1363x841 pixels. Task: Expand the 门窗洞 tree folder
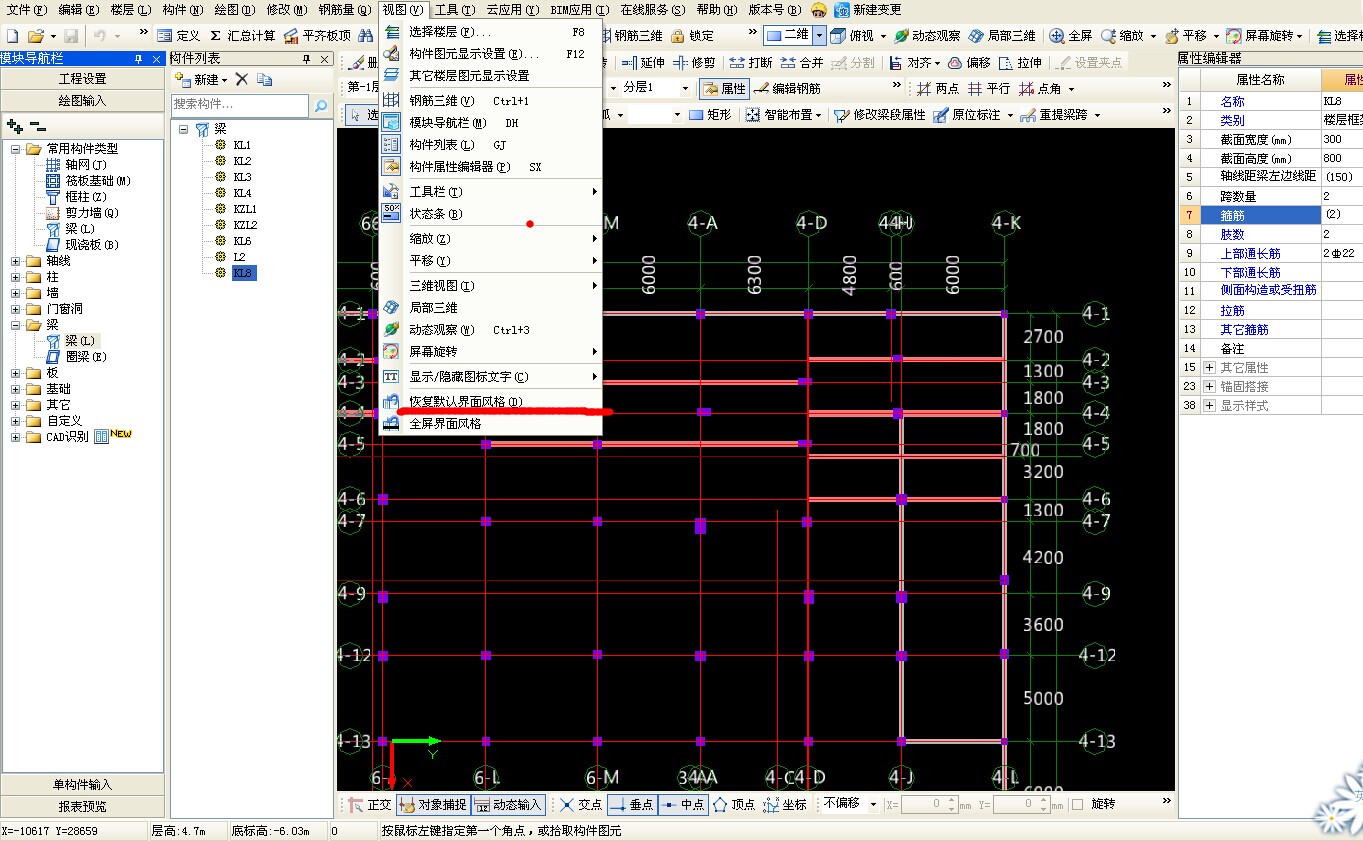16,309
